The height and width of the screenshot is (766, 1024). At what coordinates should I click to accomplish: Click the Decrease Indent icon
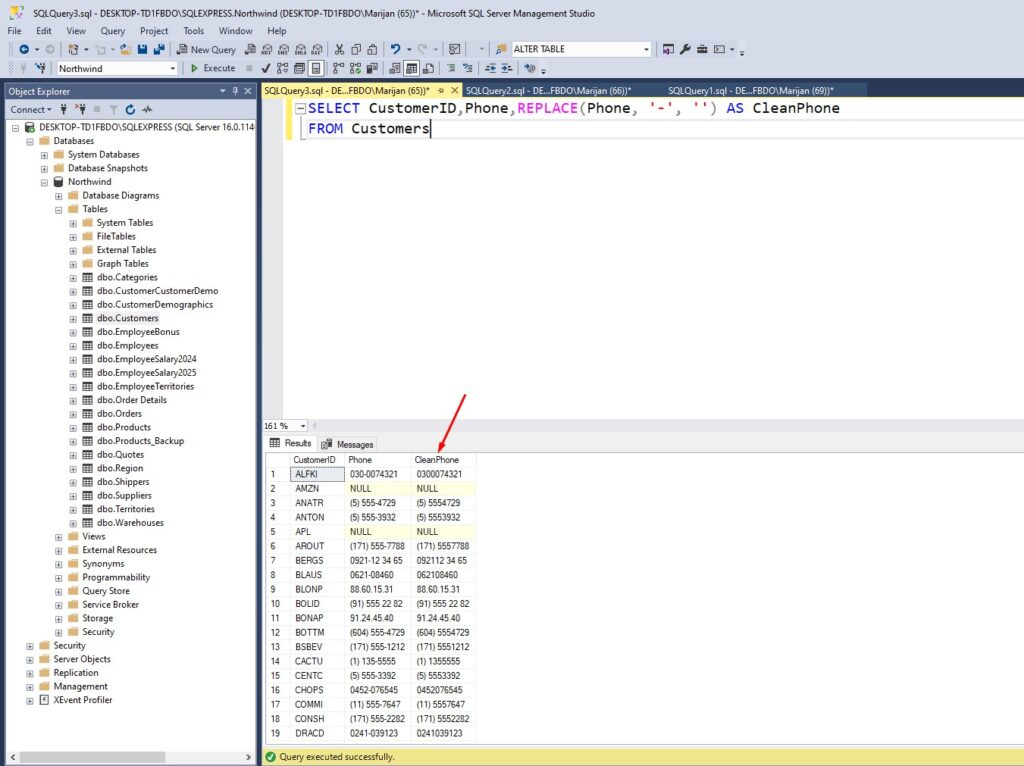[490, 68]
